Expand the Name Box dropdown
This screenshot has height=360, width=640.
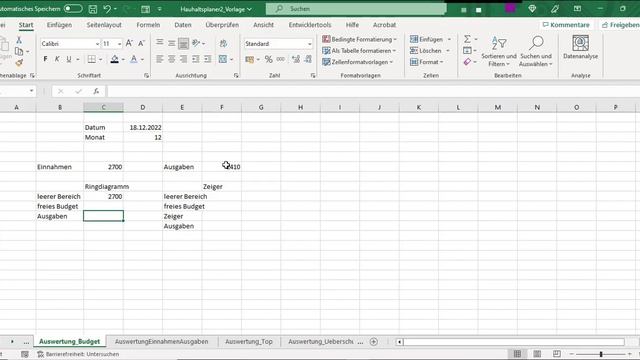tap(31, 91)
